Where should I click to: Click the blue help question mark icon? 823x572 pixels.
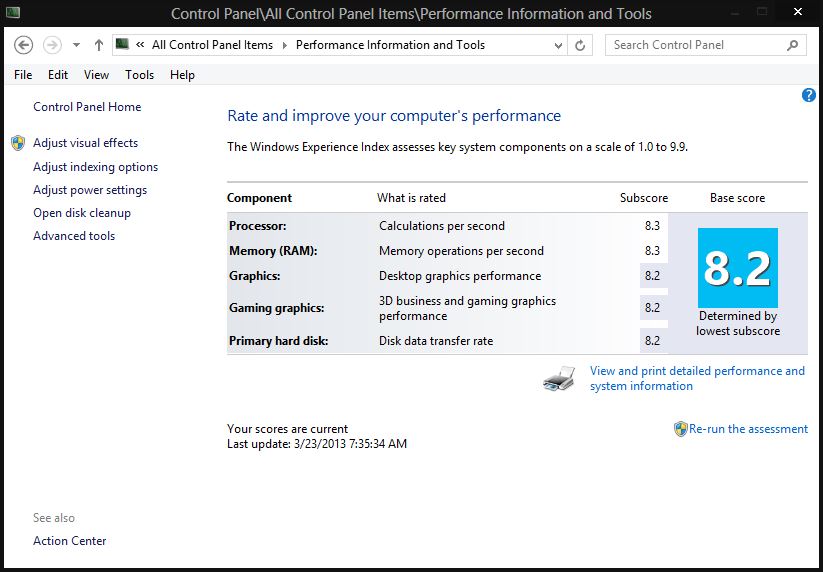pyautogui.click(x=808, y=95)
